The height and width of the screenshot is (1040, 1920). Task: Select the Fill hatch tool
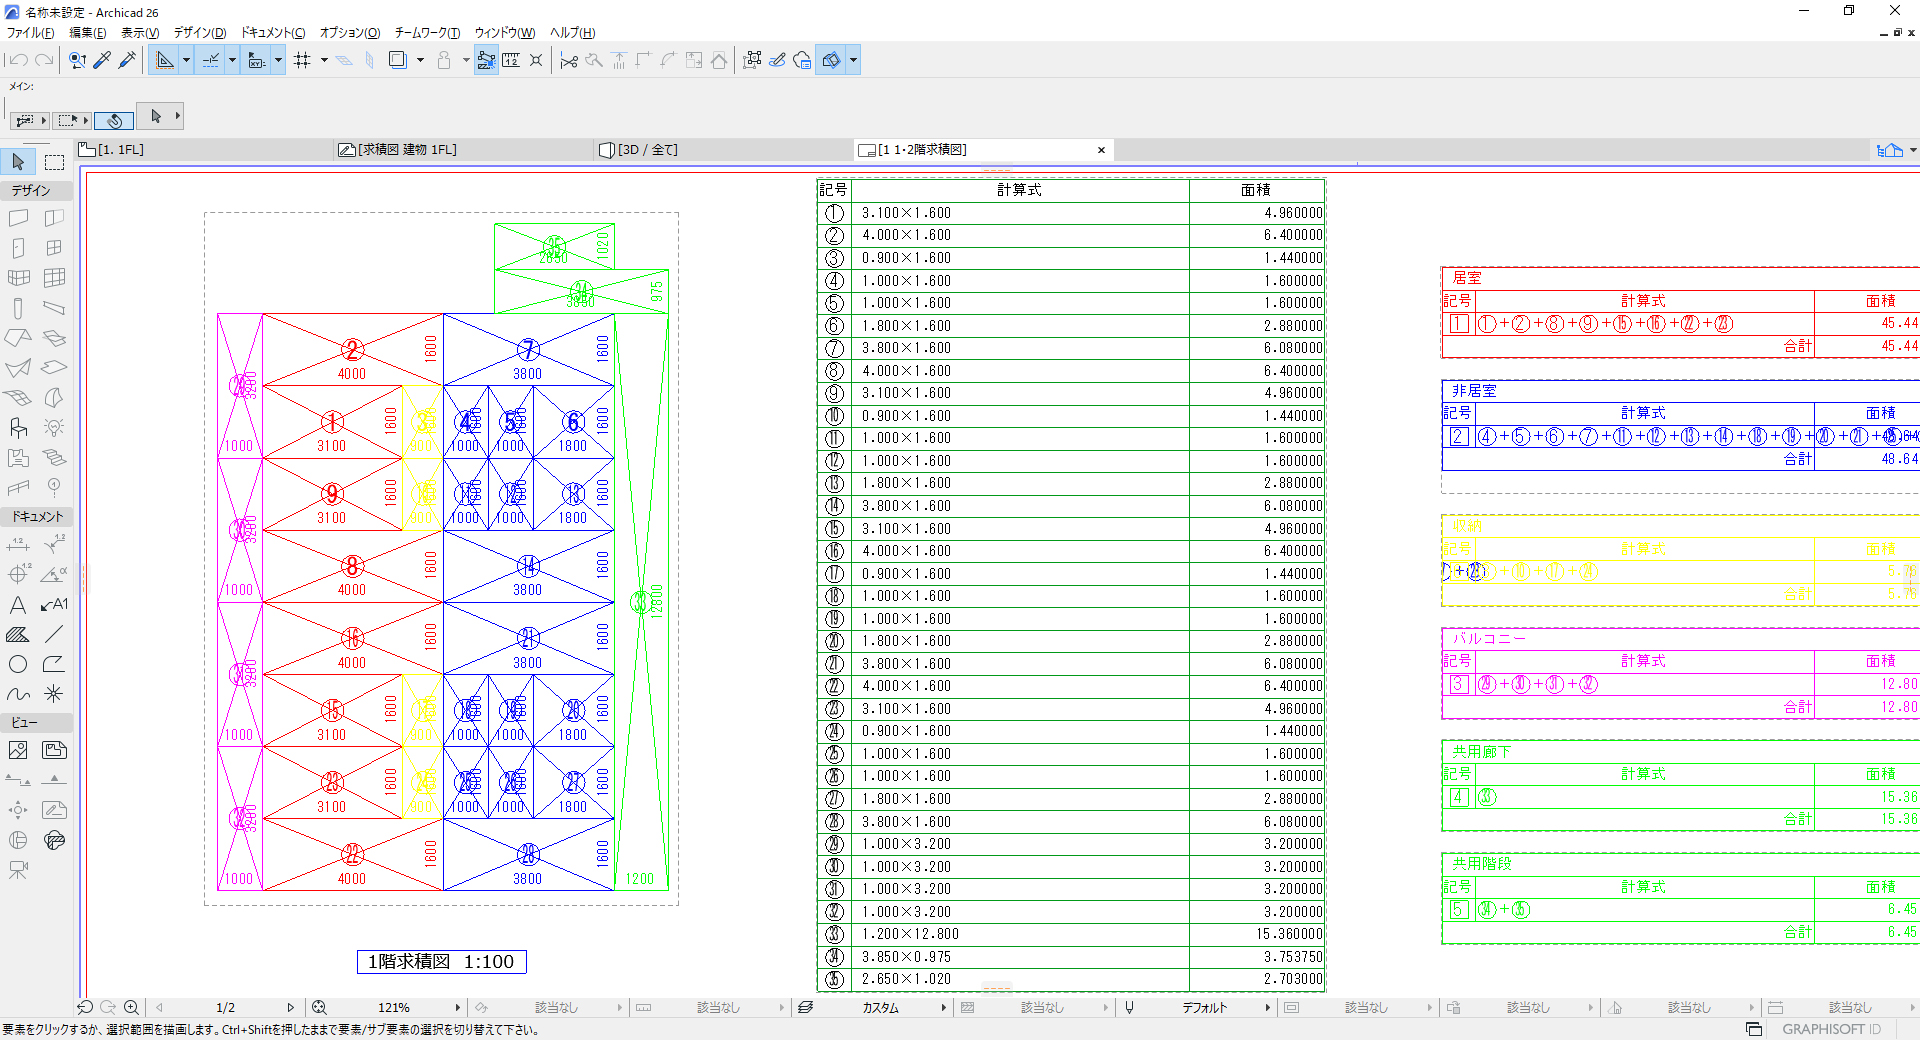pos(18,634)
